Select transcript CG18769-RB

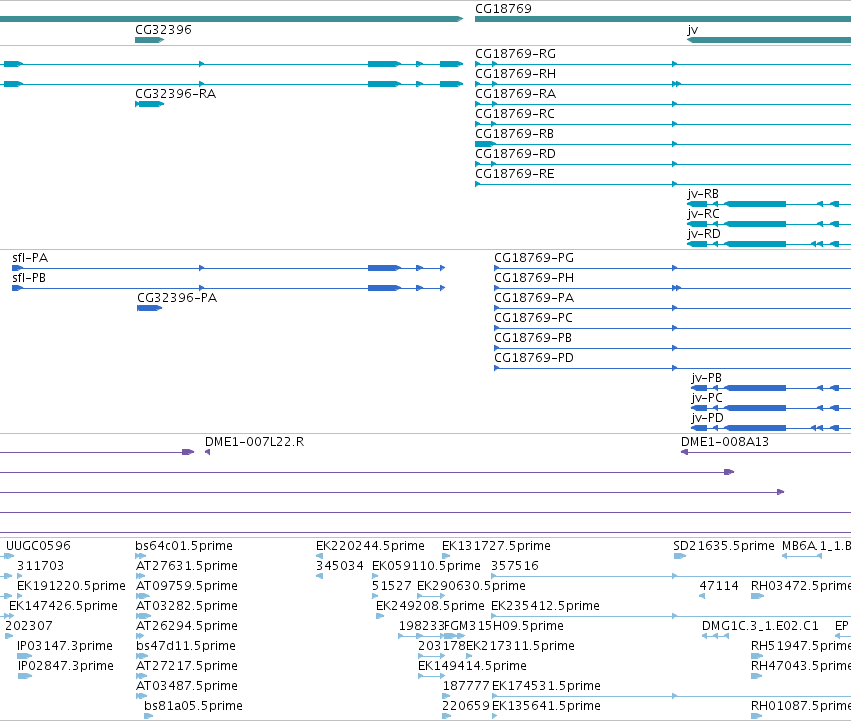(514, 134)
